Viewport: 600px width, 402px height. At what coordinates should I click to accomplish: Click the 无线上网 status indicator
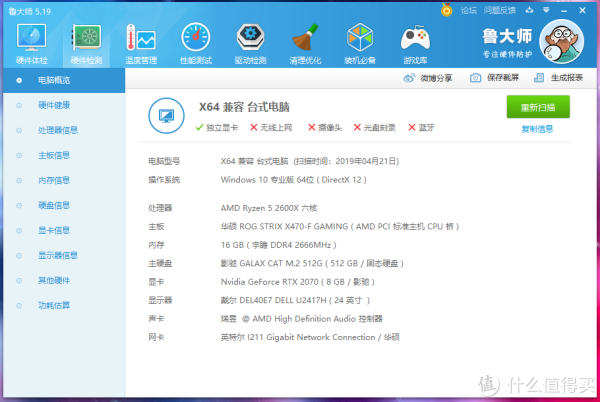(x=271, y=128)
